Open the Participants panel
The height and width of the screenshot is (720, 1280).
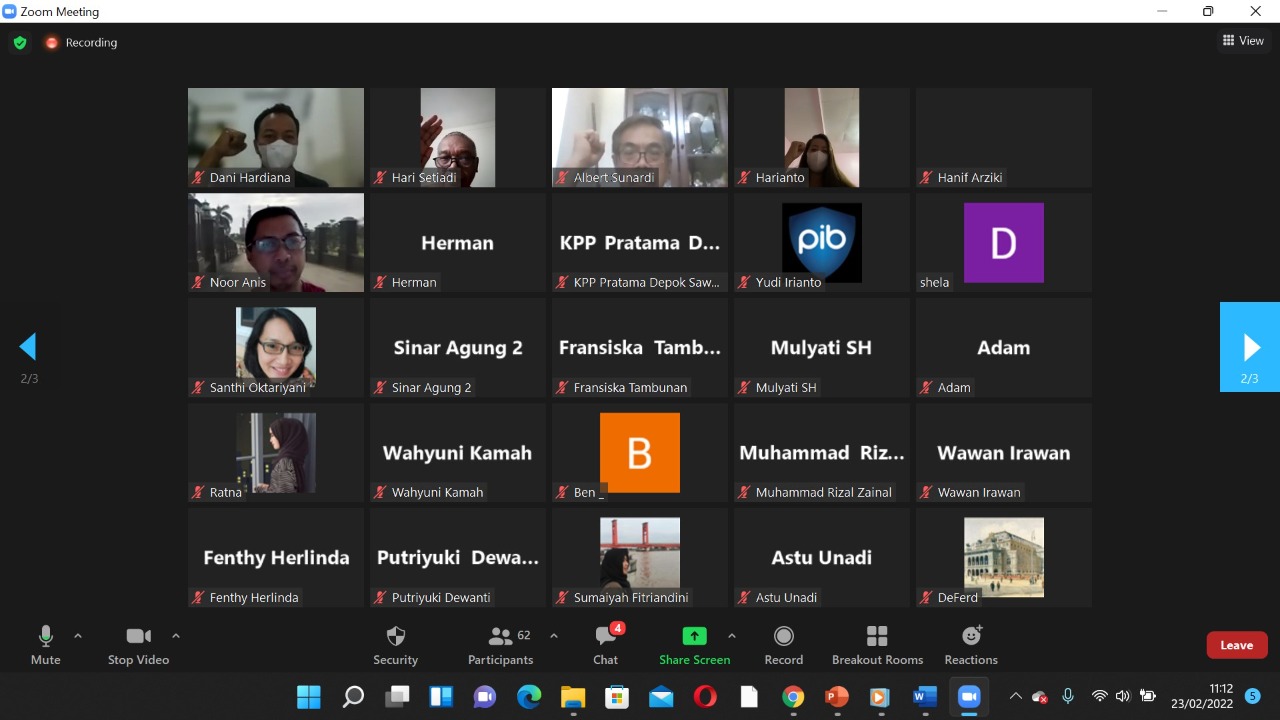click(501, 645)
